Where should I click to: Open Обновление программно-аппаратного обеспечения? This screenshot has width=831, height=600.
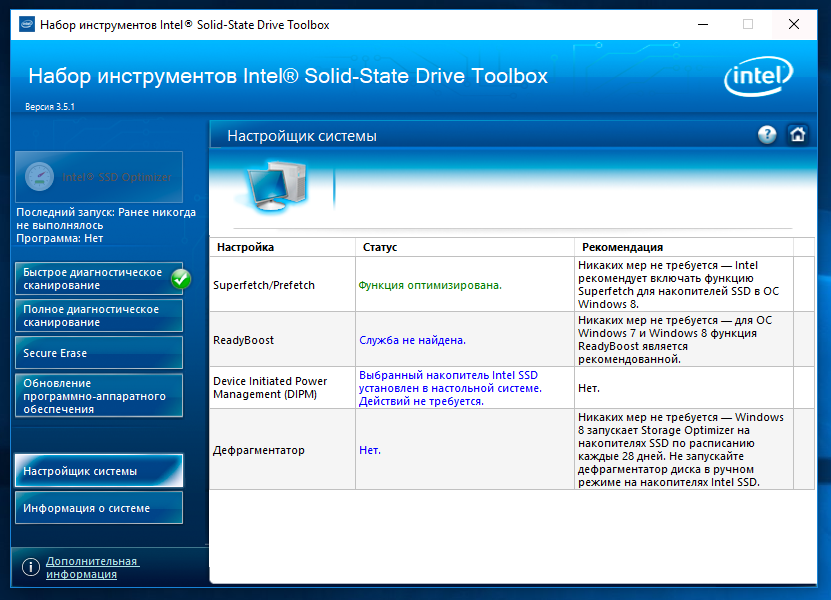99,396
